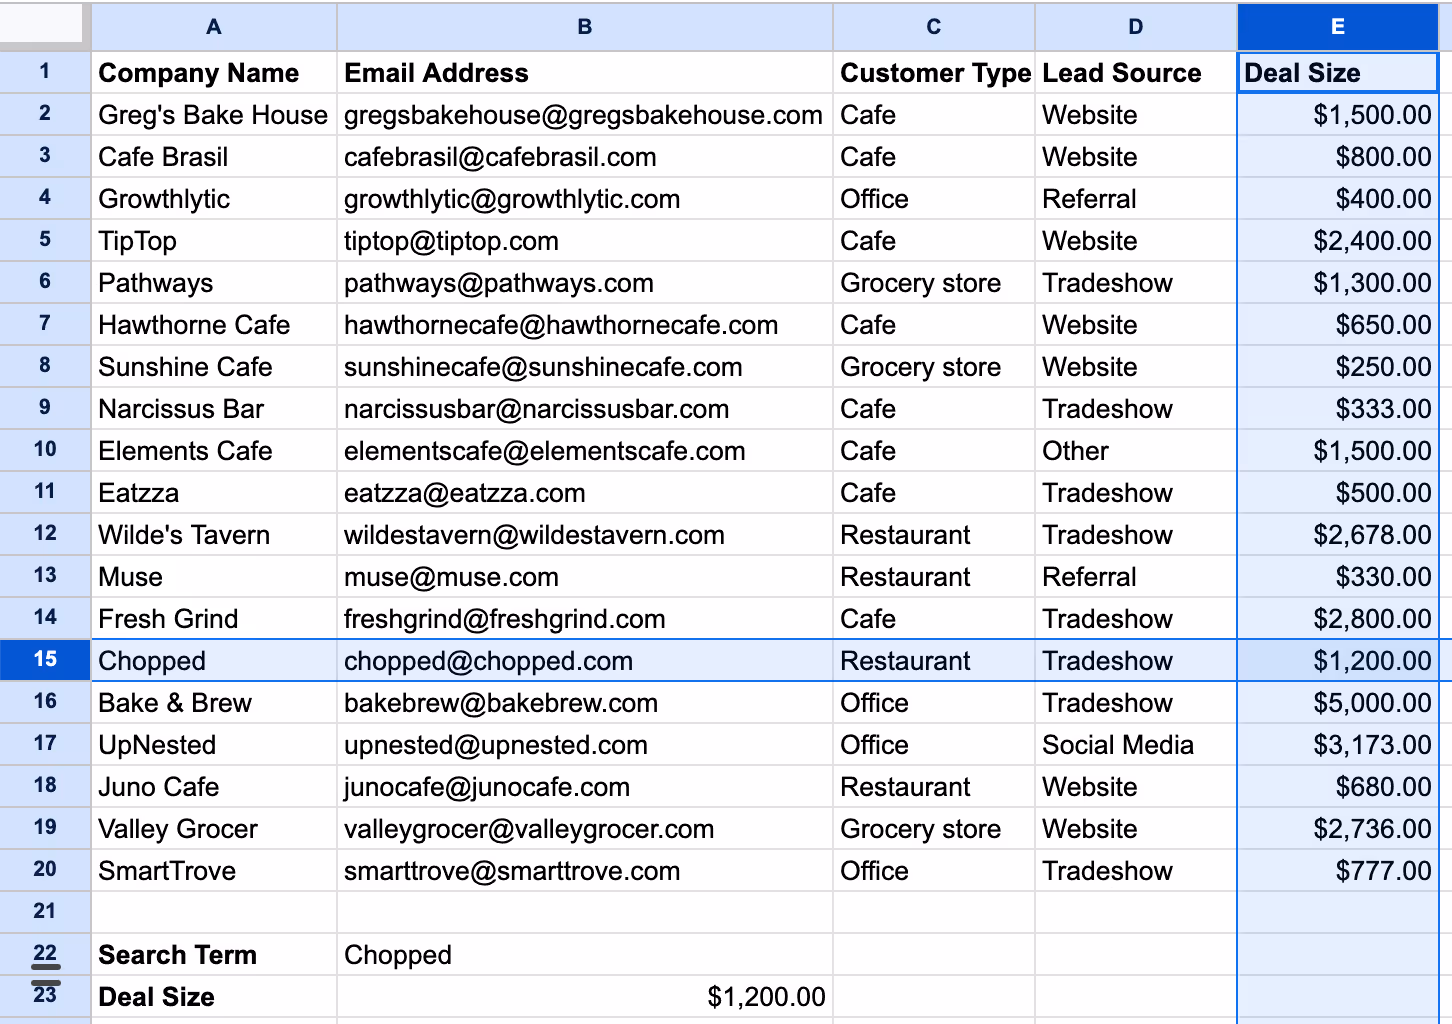Select column D header

pos(1136,27)
